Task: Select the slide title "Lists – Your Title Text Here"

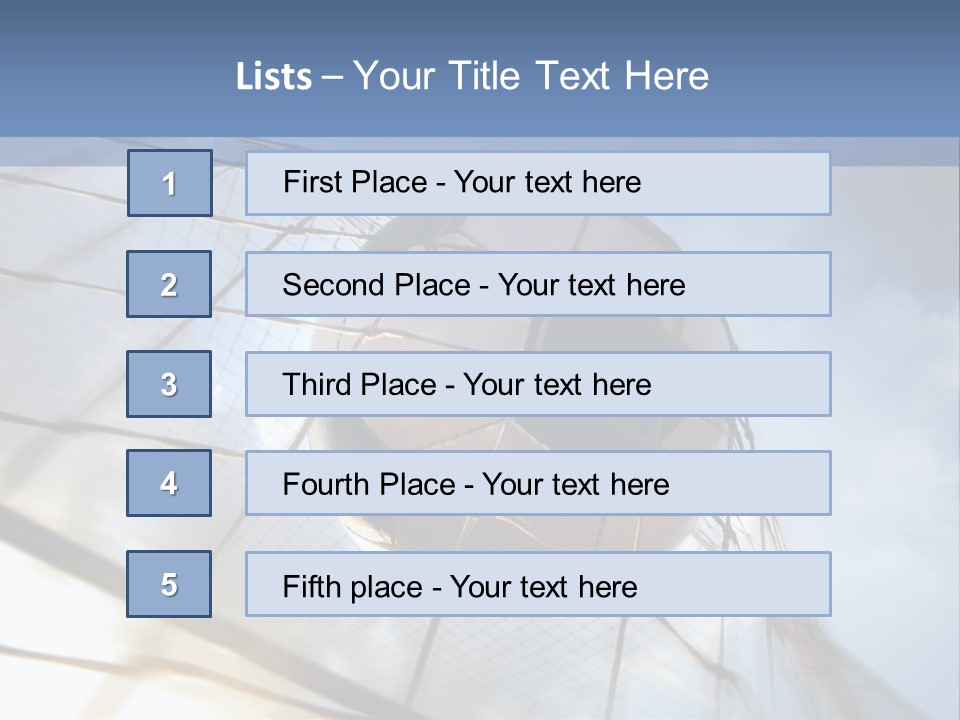Action: [472, 76]
